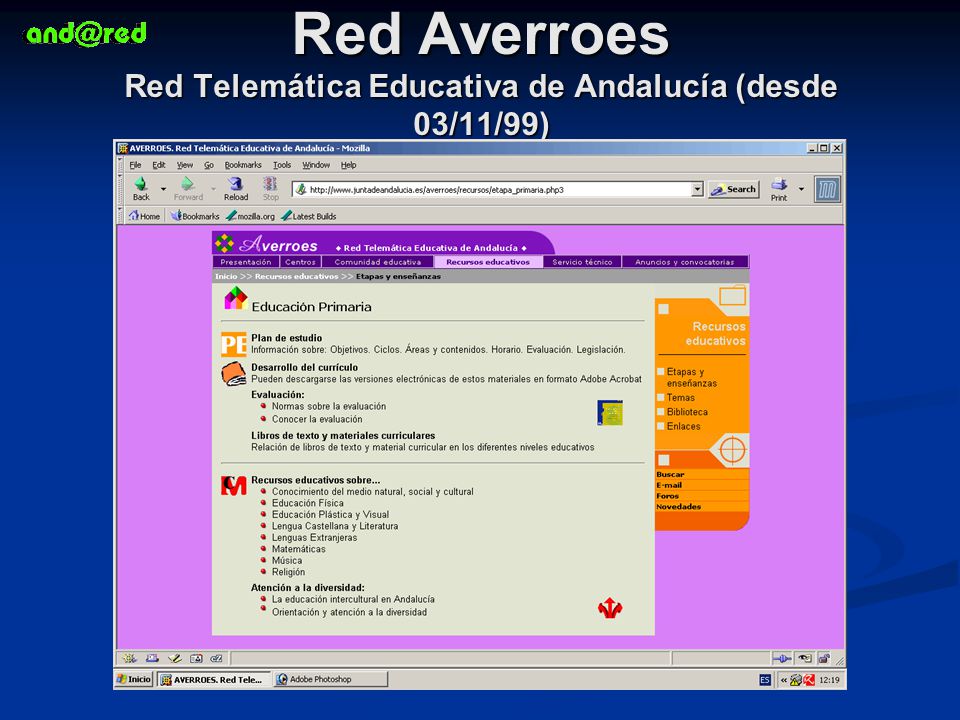Click the Averroes logo in the page header
Screen dimensions: 960x720
(266, 244)
